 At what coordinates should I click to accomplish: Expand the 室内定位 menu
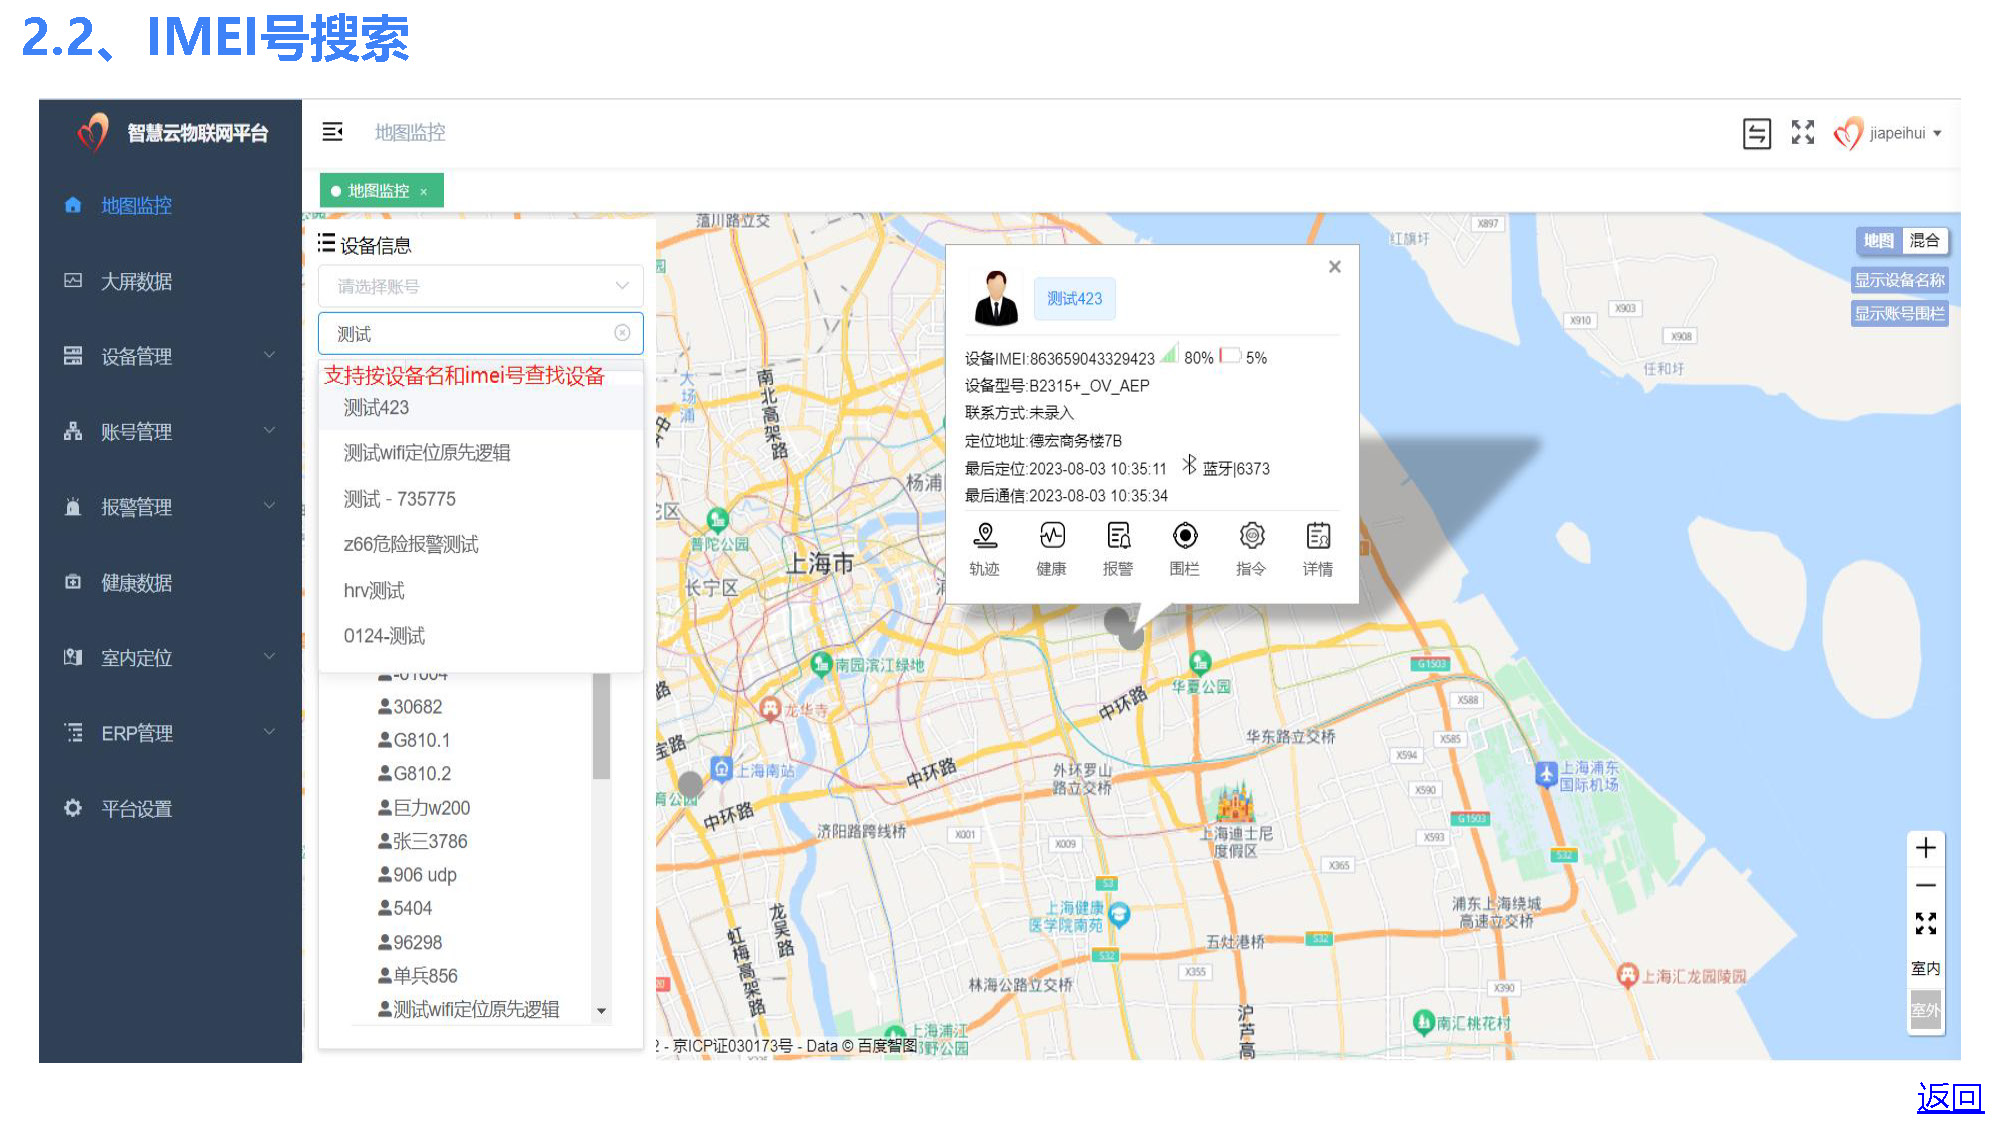170,658
